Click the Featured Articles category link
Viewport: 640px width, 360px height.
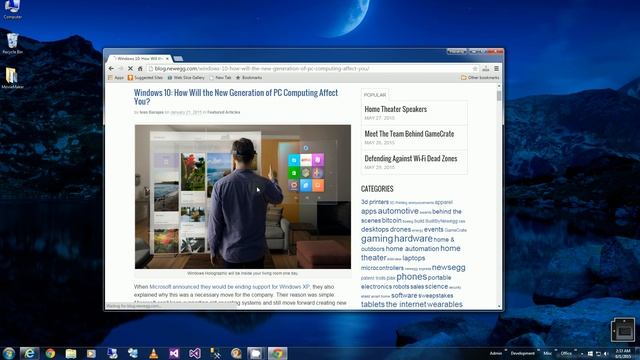point(224,112)
